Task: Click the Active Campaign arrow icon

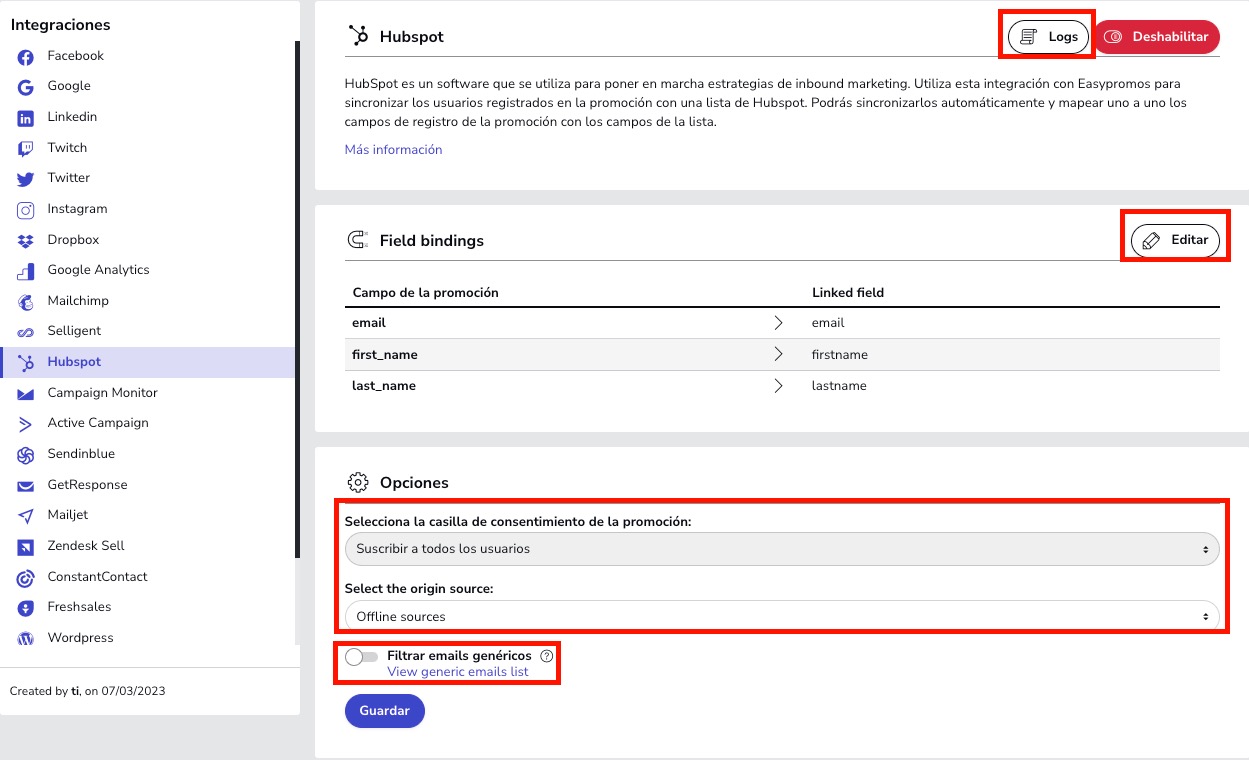Action: coord(26,424)
